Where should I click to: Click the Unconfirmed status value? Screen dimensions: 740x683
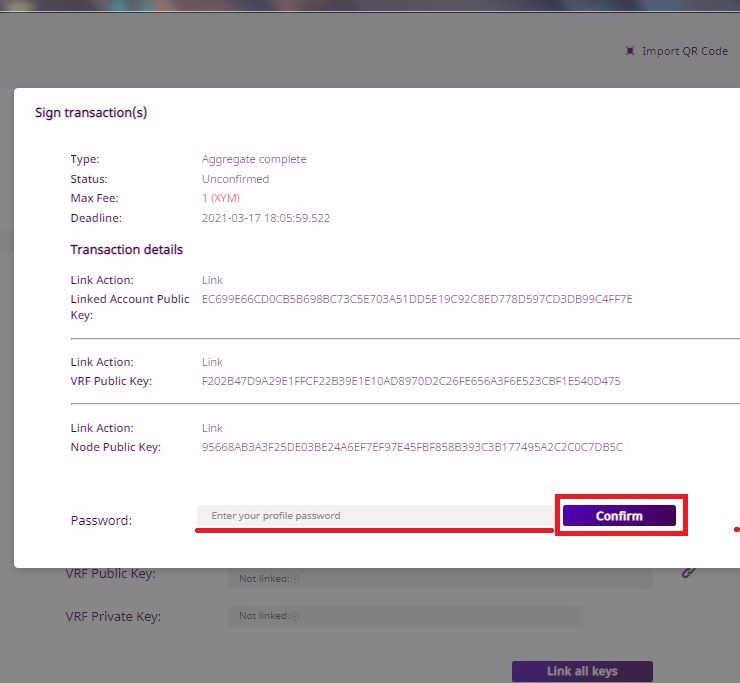235,179
